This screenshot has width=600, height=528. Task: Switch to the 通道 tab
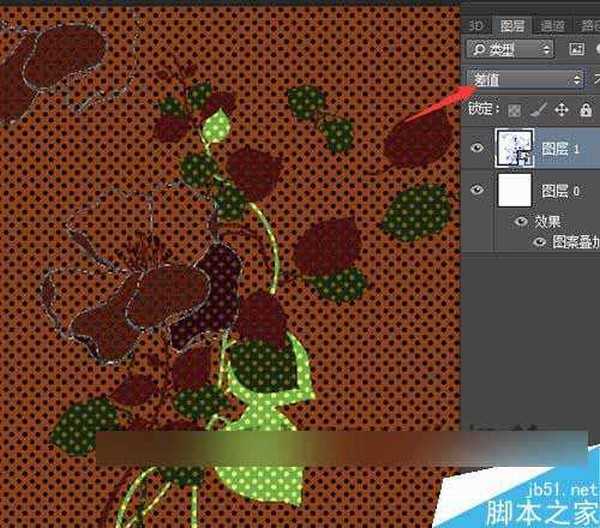click(550, 24)
